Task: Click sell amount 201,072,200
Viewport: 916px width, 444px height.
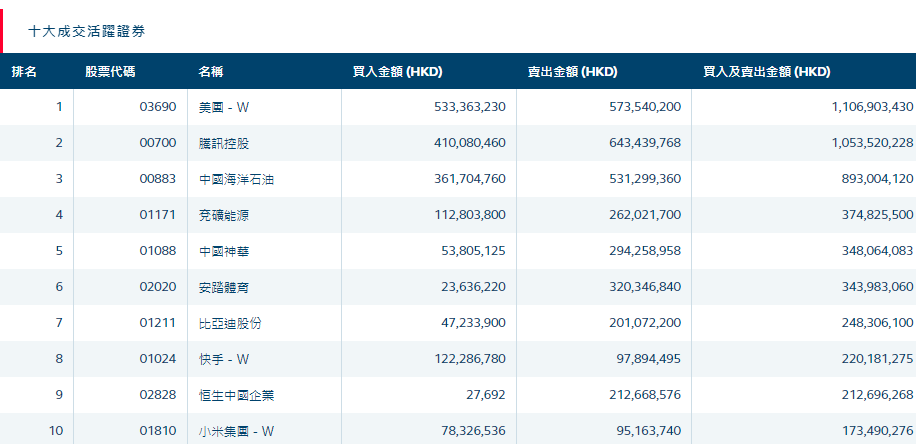Action: coord(645,323)
